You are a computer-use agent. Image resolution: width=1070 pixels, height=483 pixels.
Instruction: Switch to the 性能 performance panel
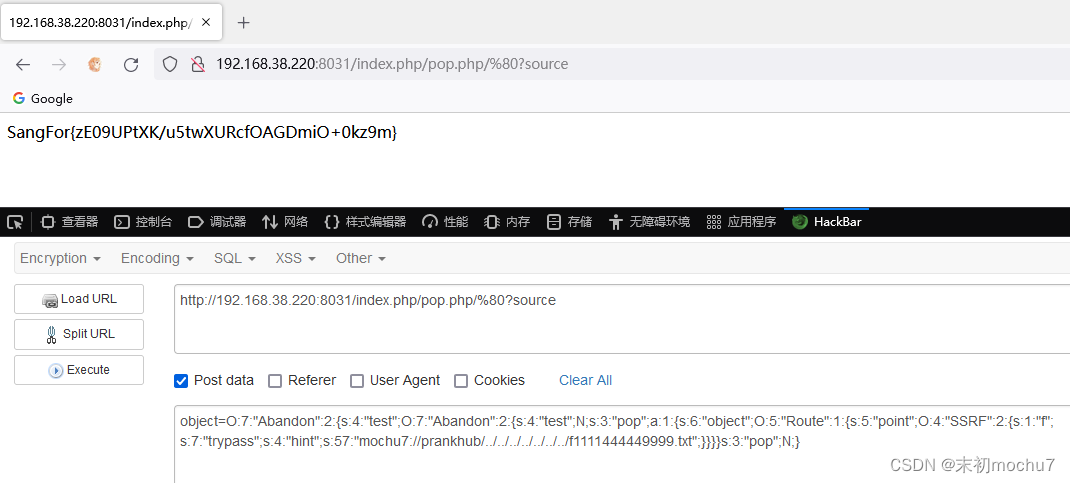(x=445, y=222)
